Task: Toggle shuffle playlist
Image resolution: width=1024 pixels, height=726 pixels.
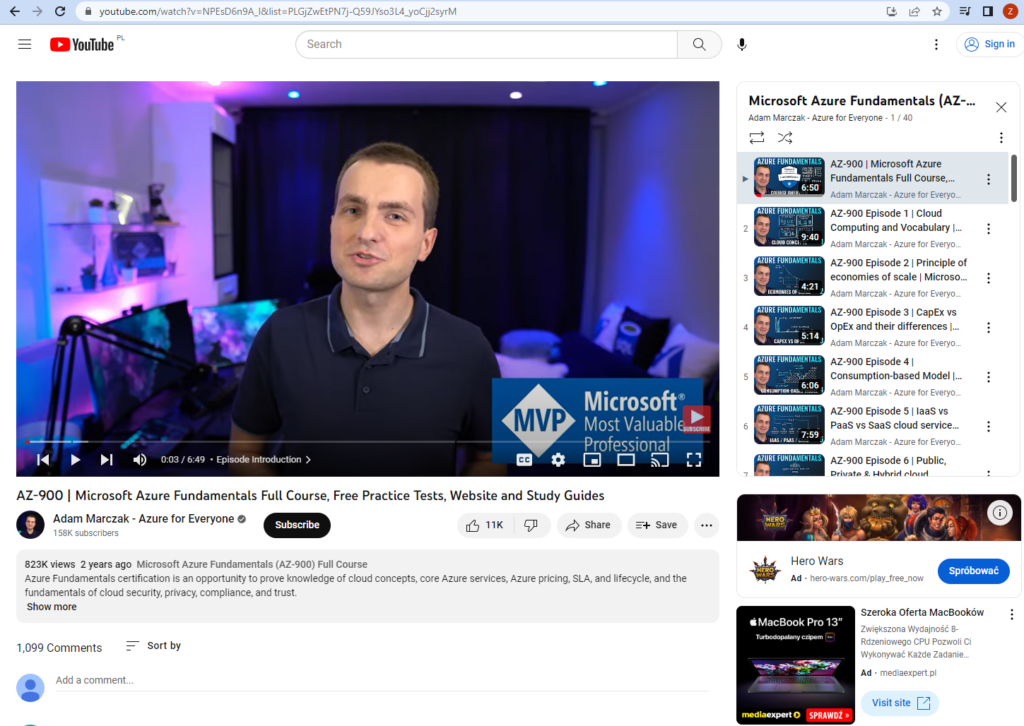Action: [785, 138]
